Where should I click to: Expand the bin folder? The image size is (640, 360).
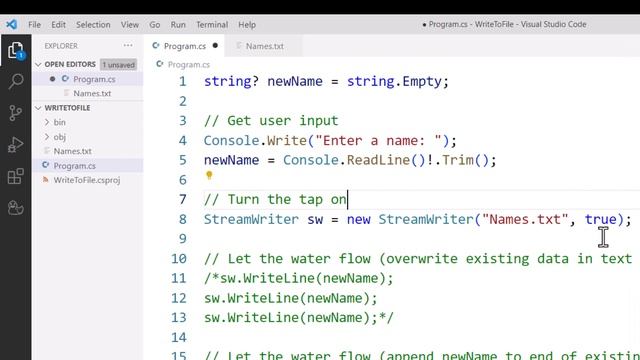pyautogui.click(x=47, y=122)
